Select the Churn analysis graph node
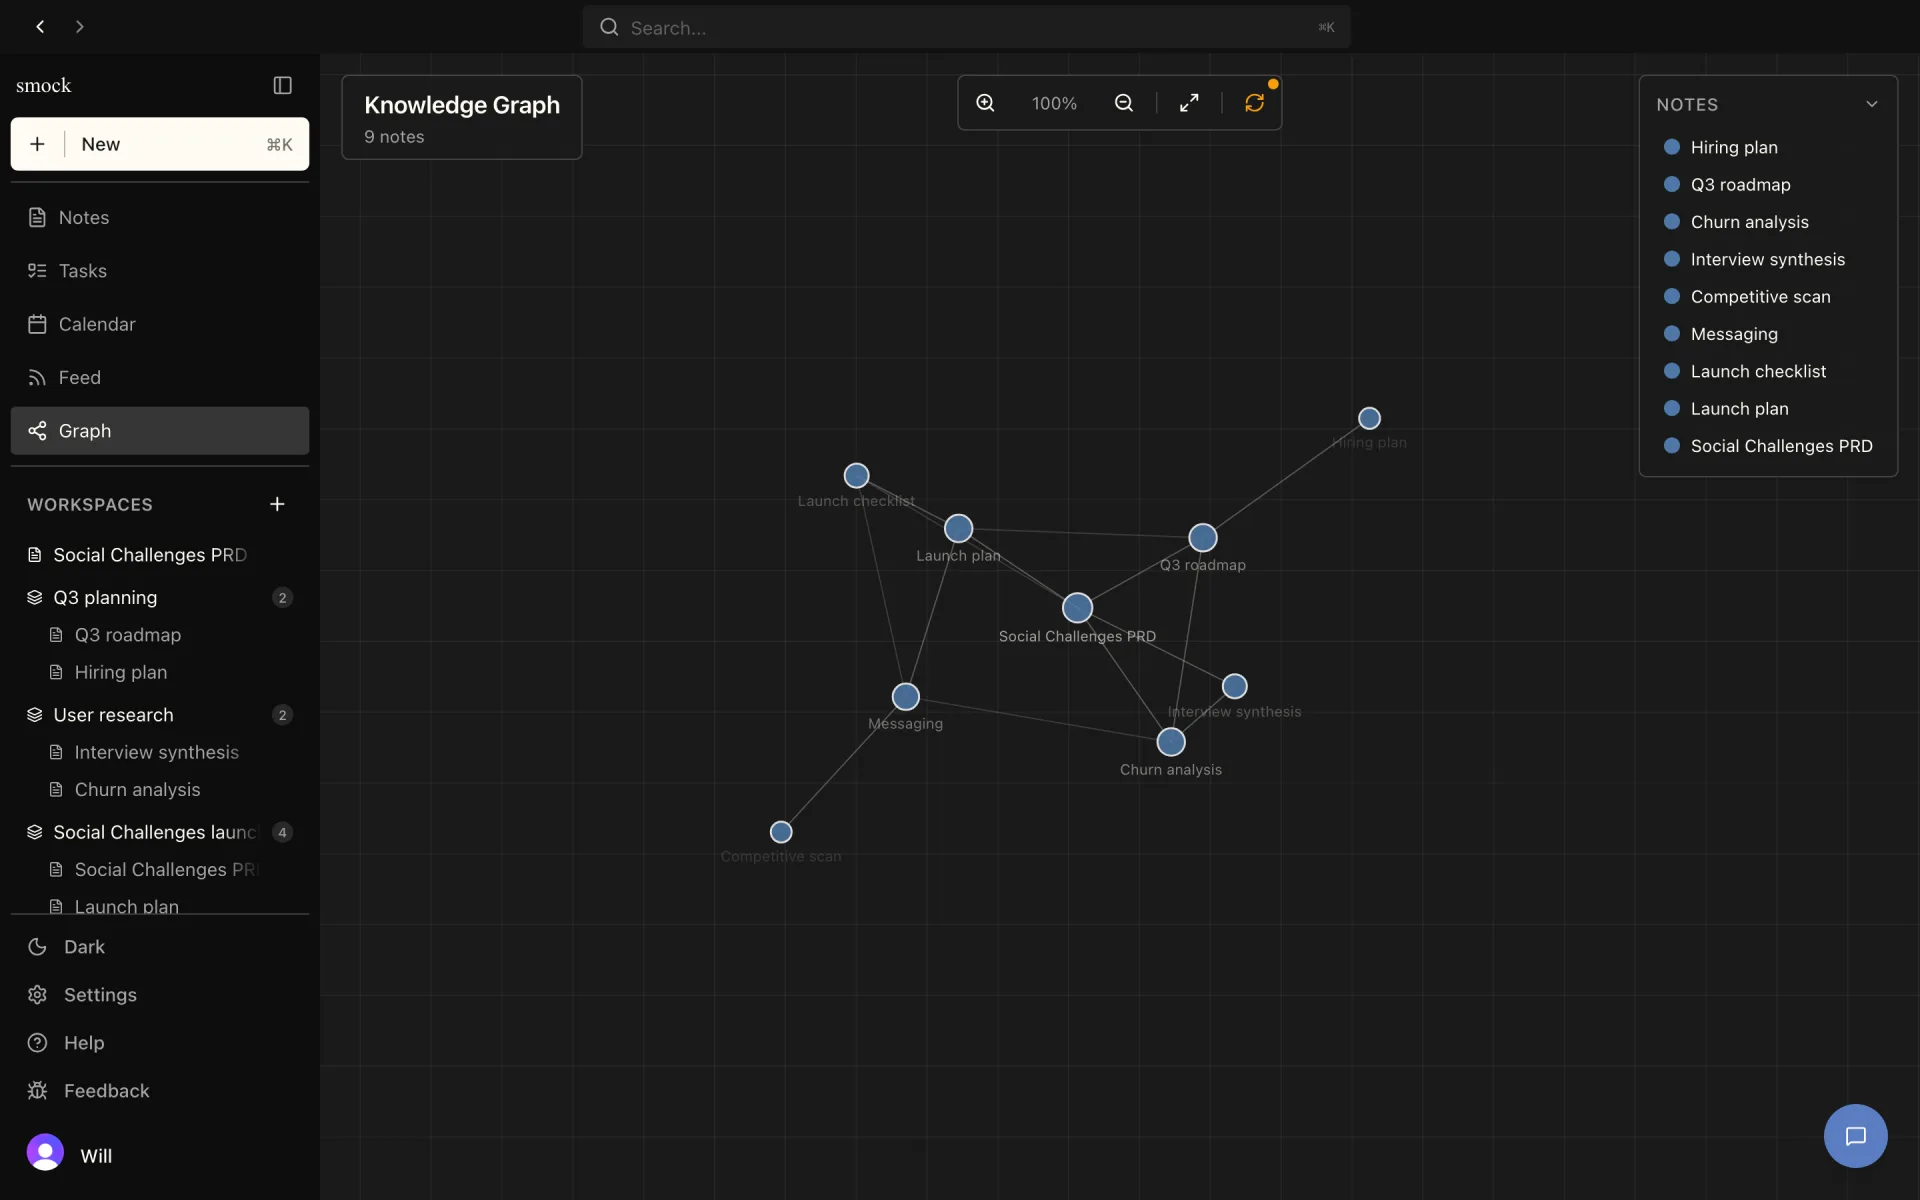The width and height of the screenshot is (1920, 1200). coord(1170,742)
